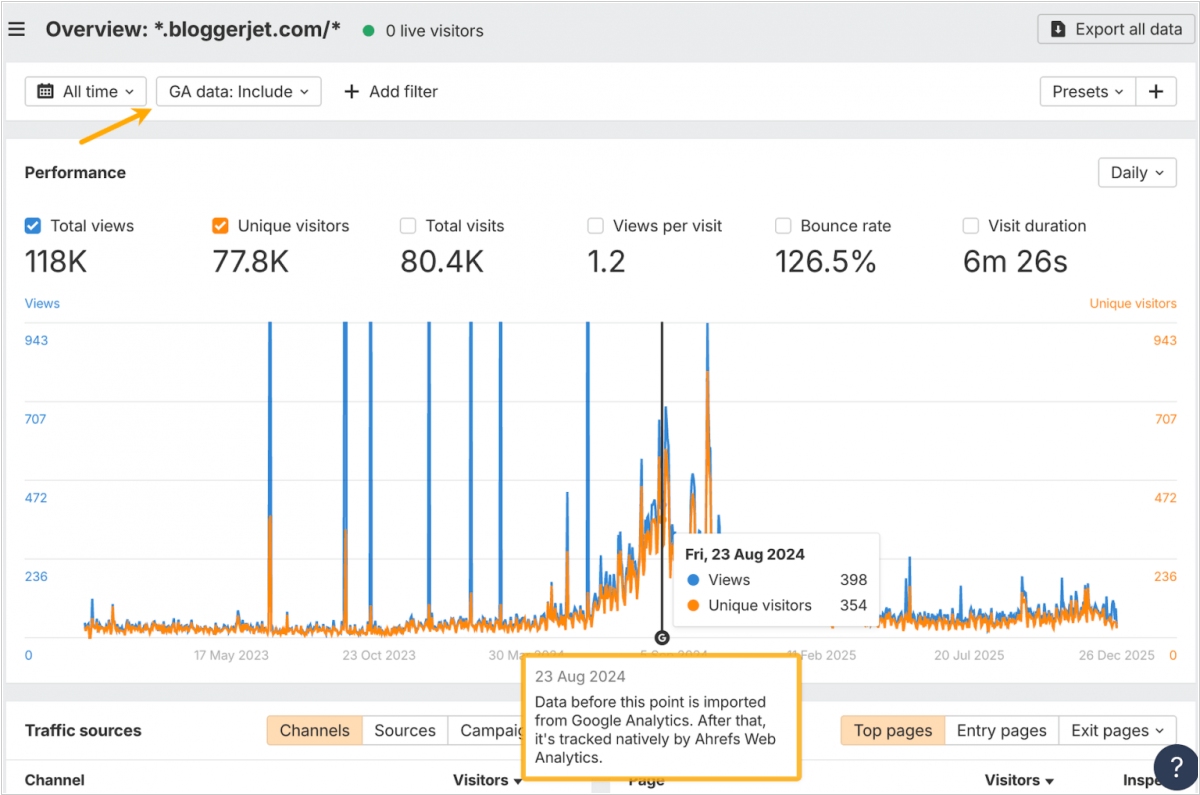Open the Presets dropdown
The width and height of the screenshot is (1200, 795).
coord(1088,92)
